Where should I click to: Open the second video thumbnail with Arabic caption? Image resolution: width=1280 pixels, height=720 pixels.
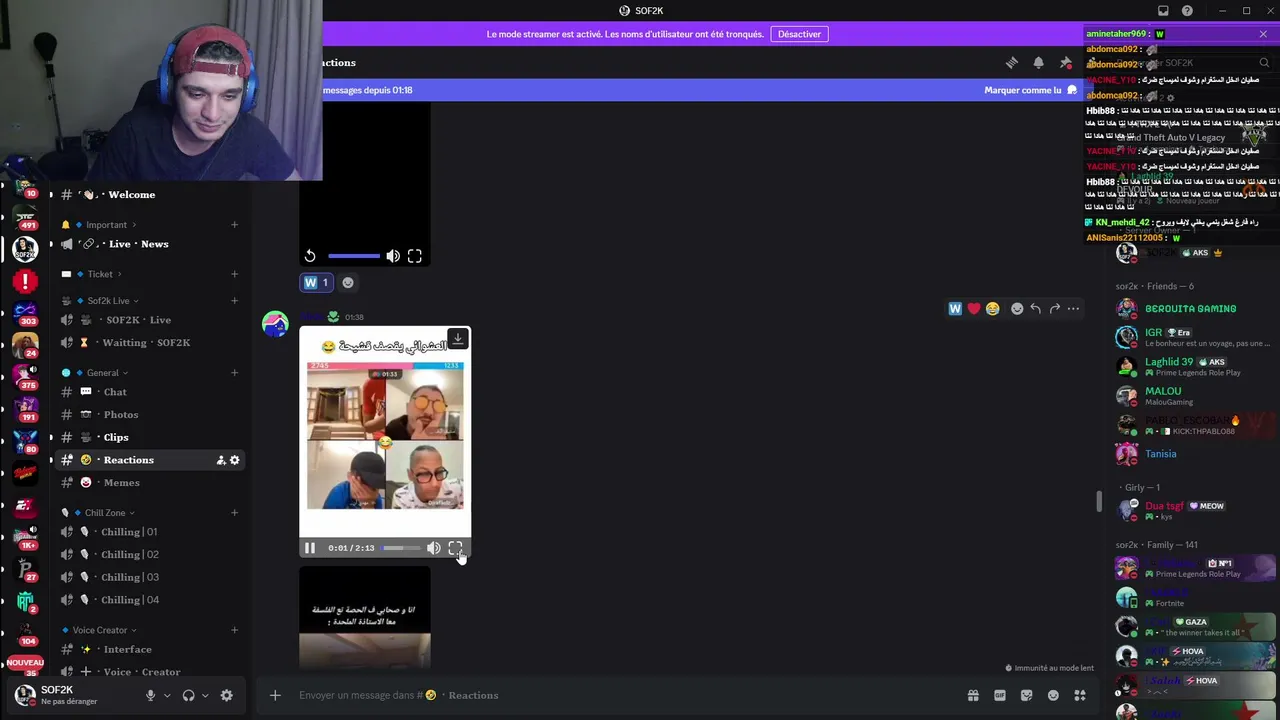click(x=365, y=617)
